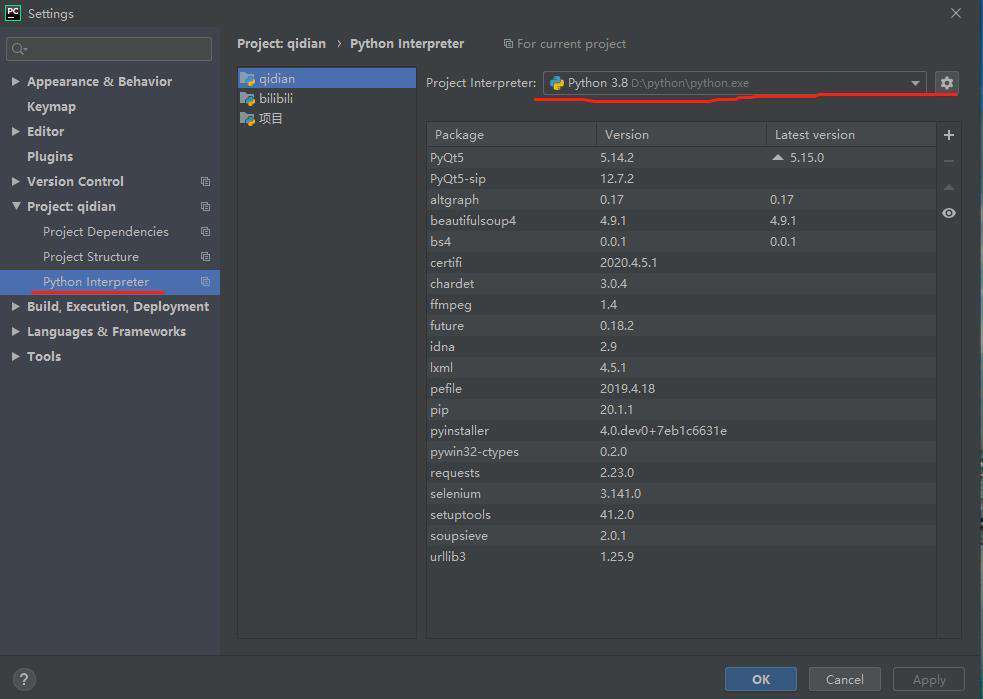Click copy icon next to Version Control
The height and width of the screenshot is (699, 983).
pyautogui.click(x=205, y=182)
